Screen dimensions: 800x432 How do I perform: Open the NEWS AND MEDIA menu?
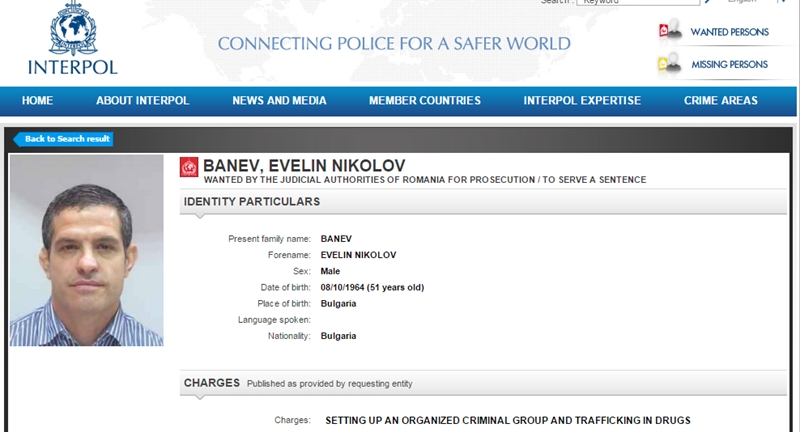click(x=279, y=100)
